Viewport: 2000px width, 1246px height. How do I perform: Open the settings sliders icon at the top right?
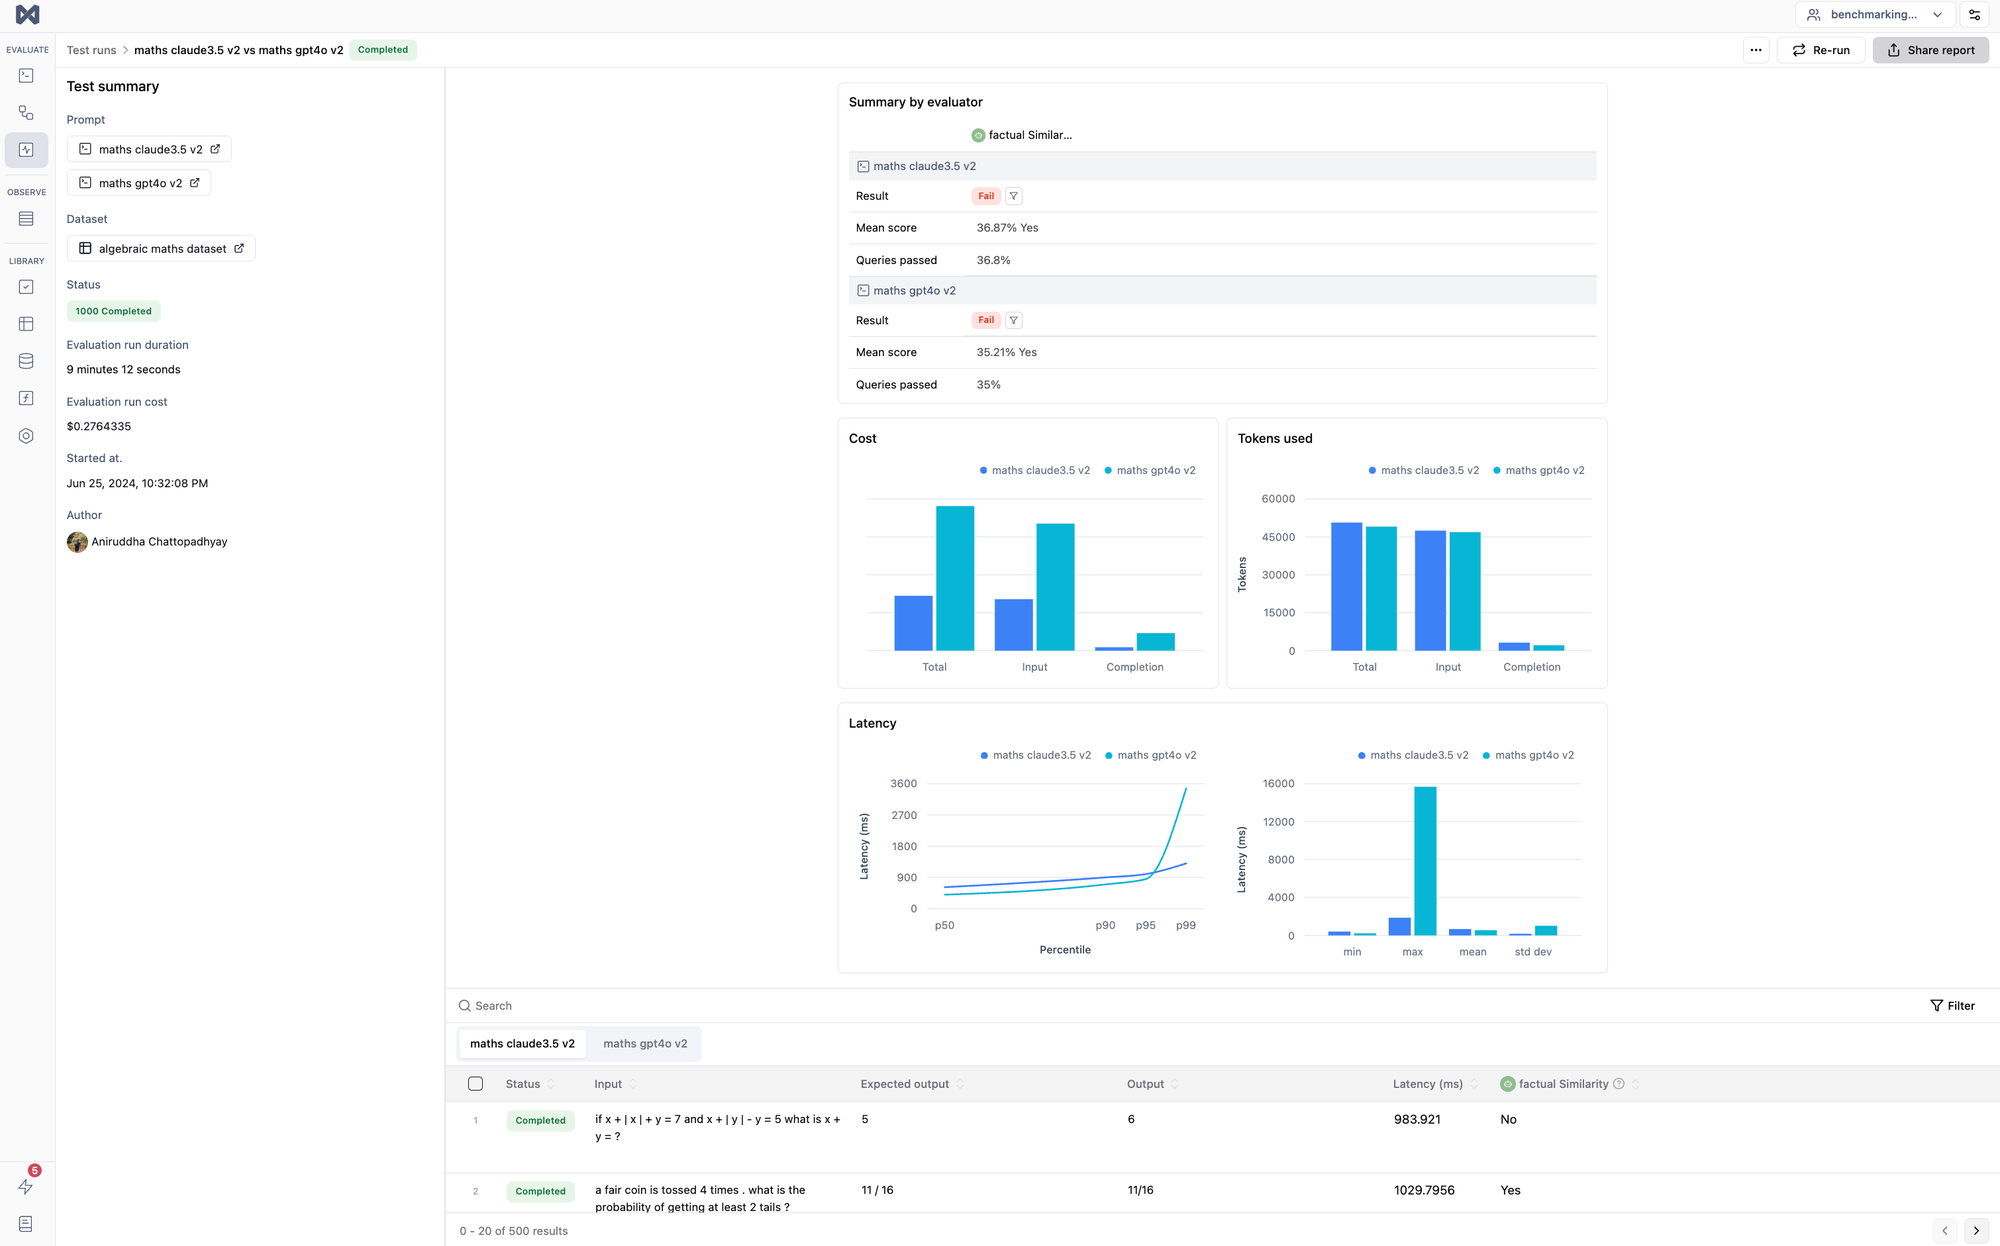(1974, 15)
